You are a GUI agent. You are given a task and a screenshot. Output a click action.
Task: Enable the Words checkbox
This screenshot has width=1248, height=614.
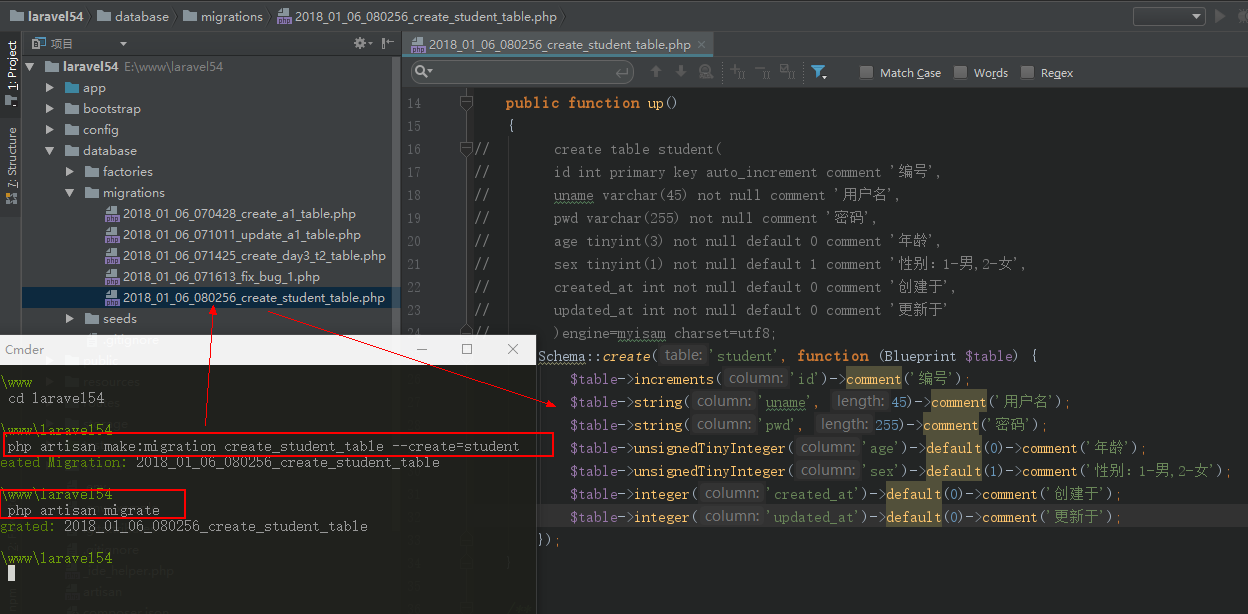pos(961,73)
